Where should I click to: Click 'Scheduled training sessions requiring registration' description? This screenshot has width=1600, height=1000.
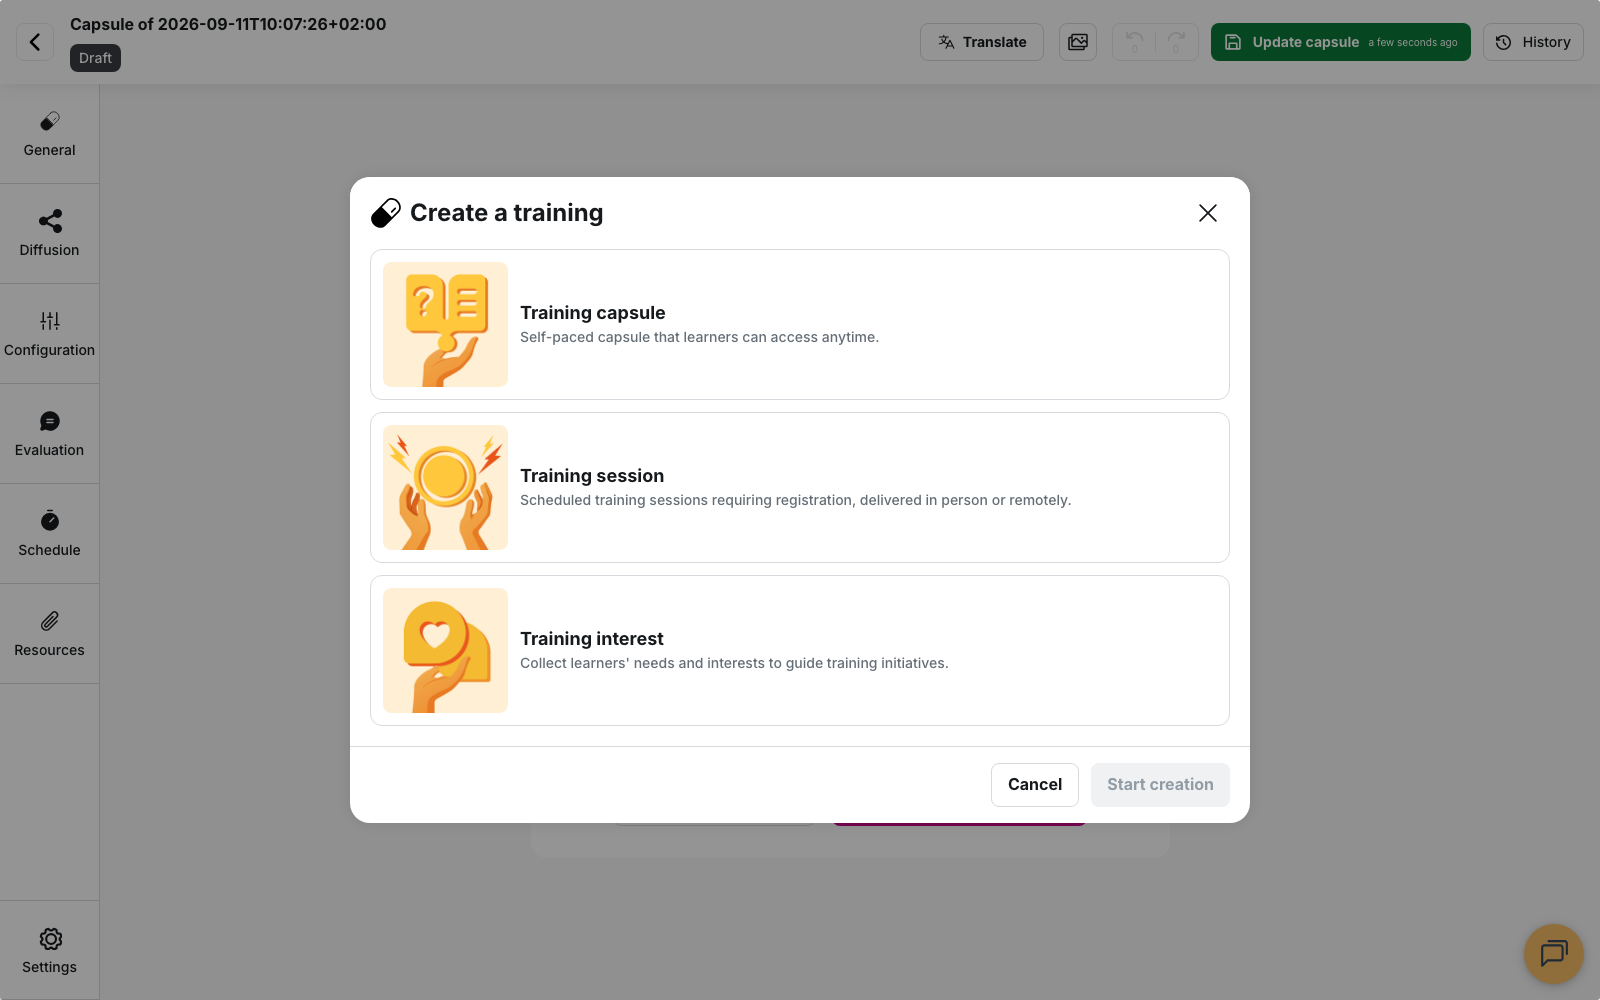coord(795,500)
